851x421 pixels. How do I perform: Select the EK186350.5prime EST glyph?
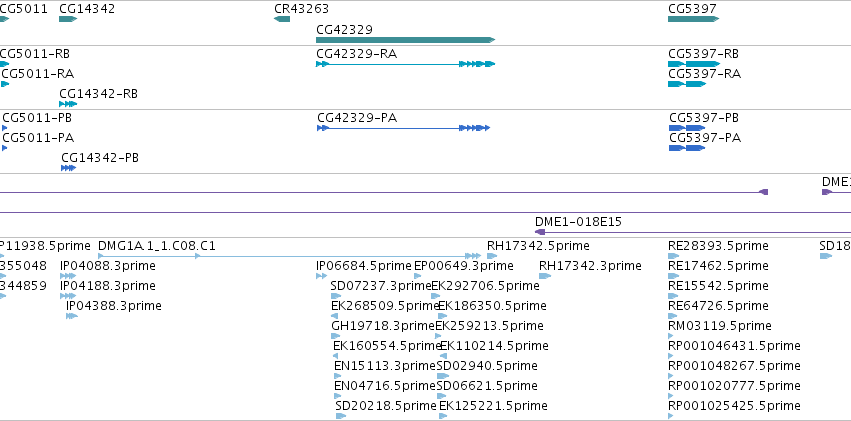tap(442, 316)
